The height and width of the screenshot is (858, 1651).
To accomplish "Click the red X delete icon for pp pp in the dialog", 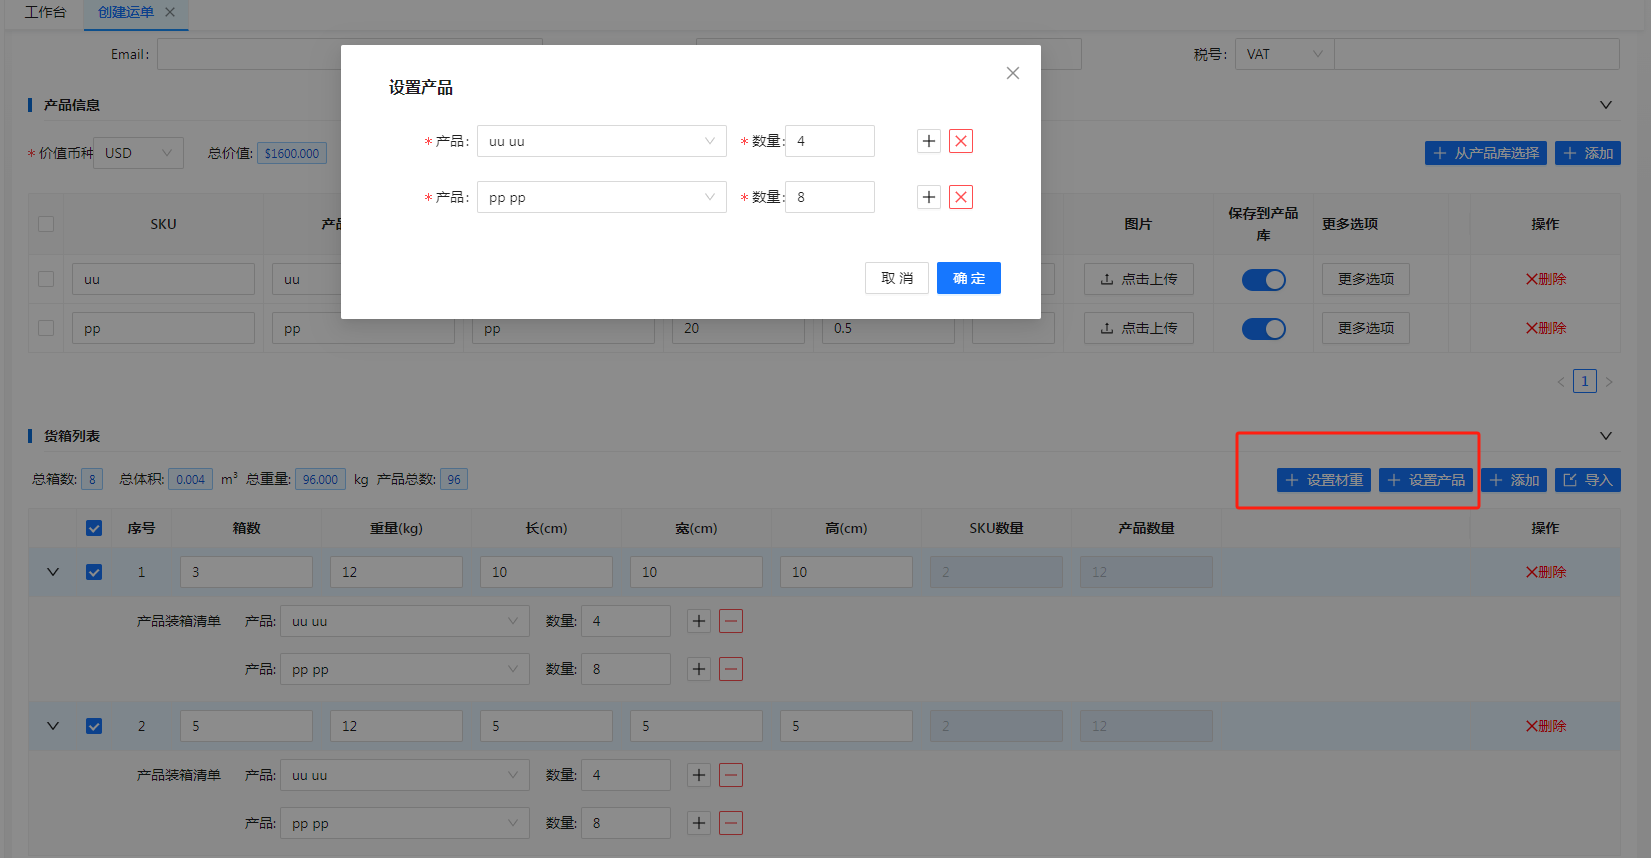I will (960, 197).
